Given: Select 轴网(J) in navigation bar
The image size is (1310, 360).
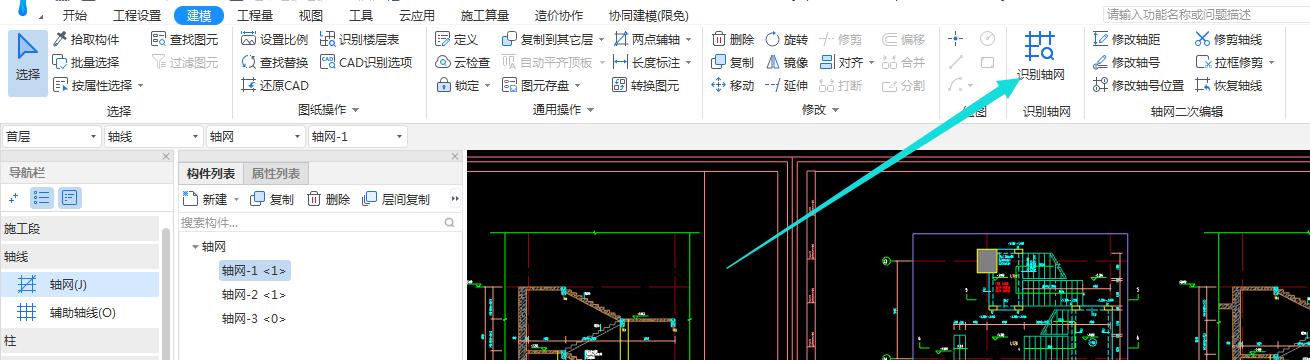Looking at the screenshot, I should pos(79,284).
